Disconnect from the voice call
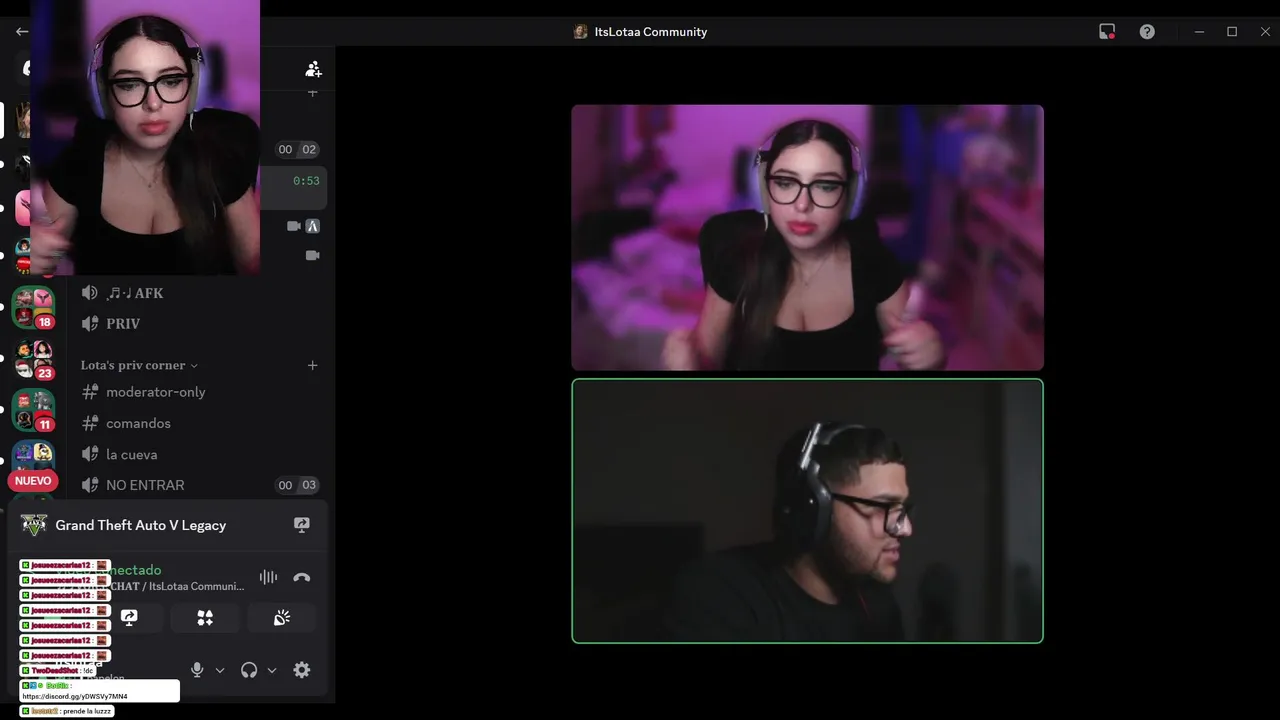 (302, 577)
